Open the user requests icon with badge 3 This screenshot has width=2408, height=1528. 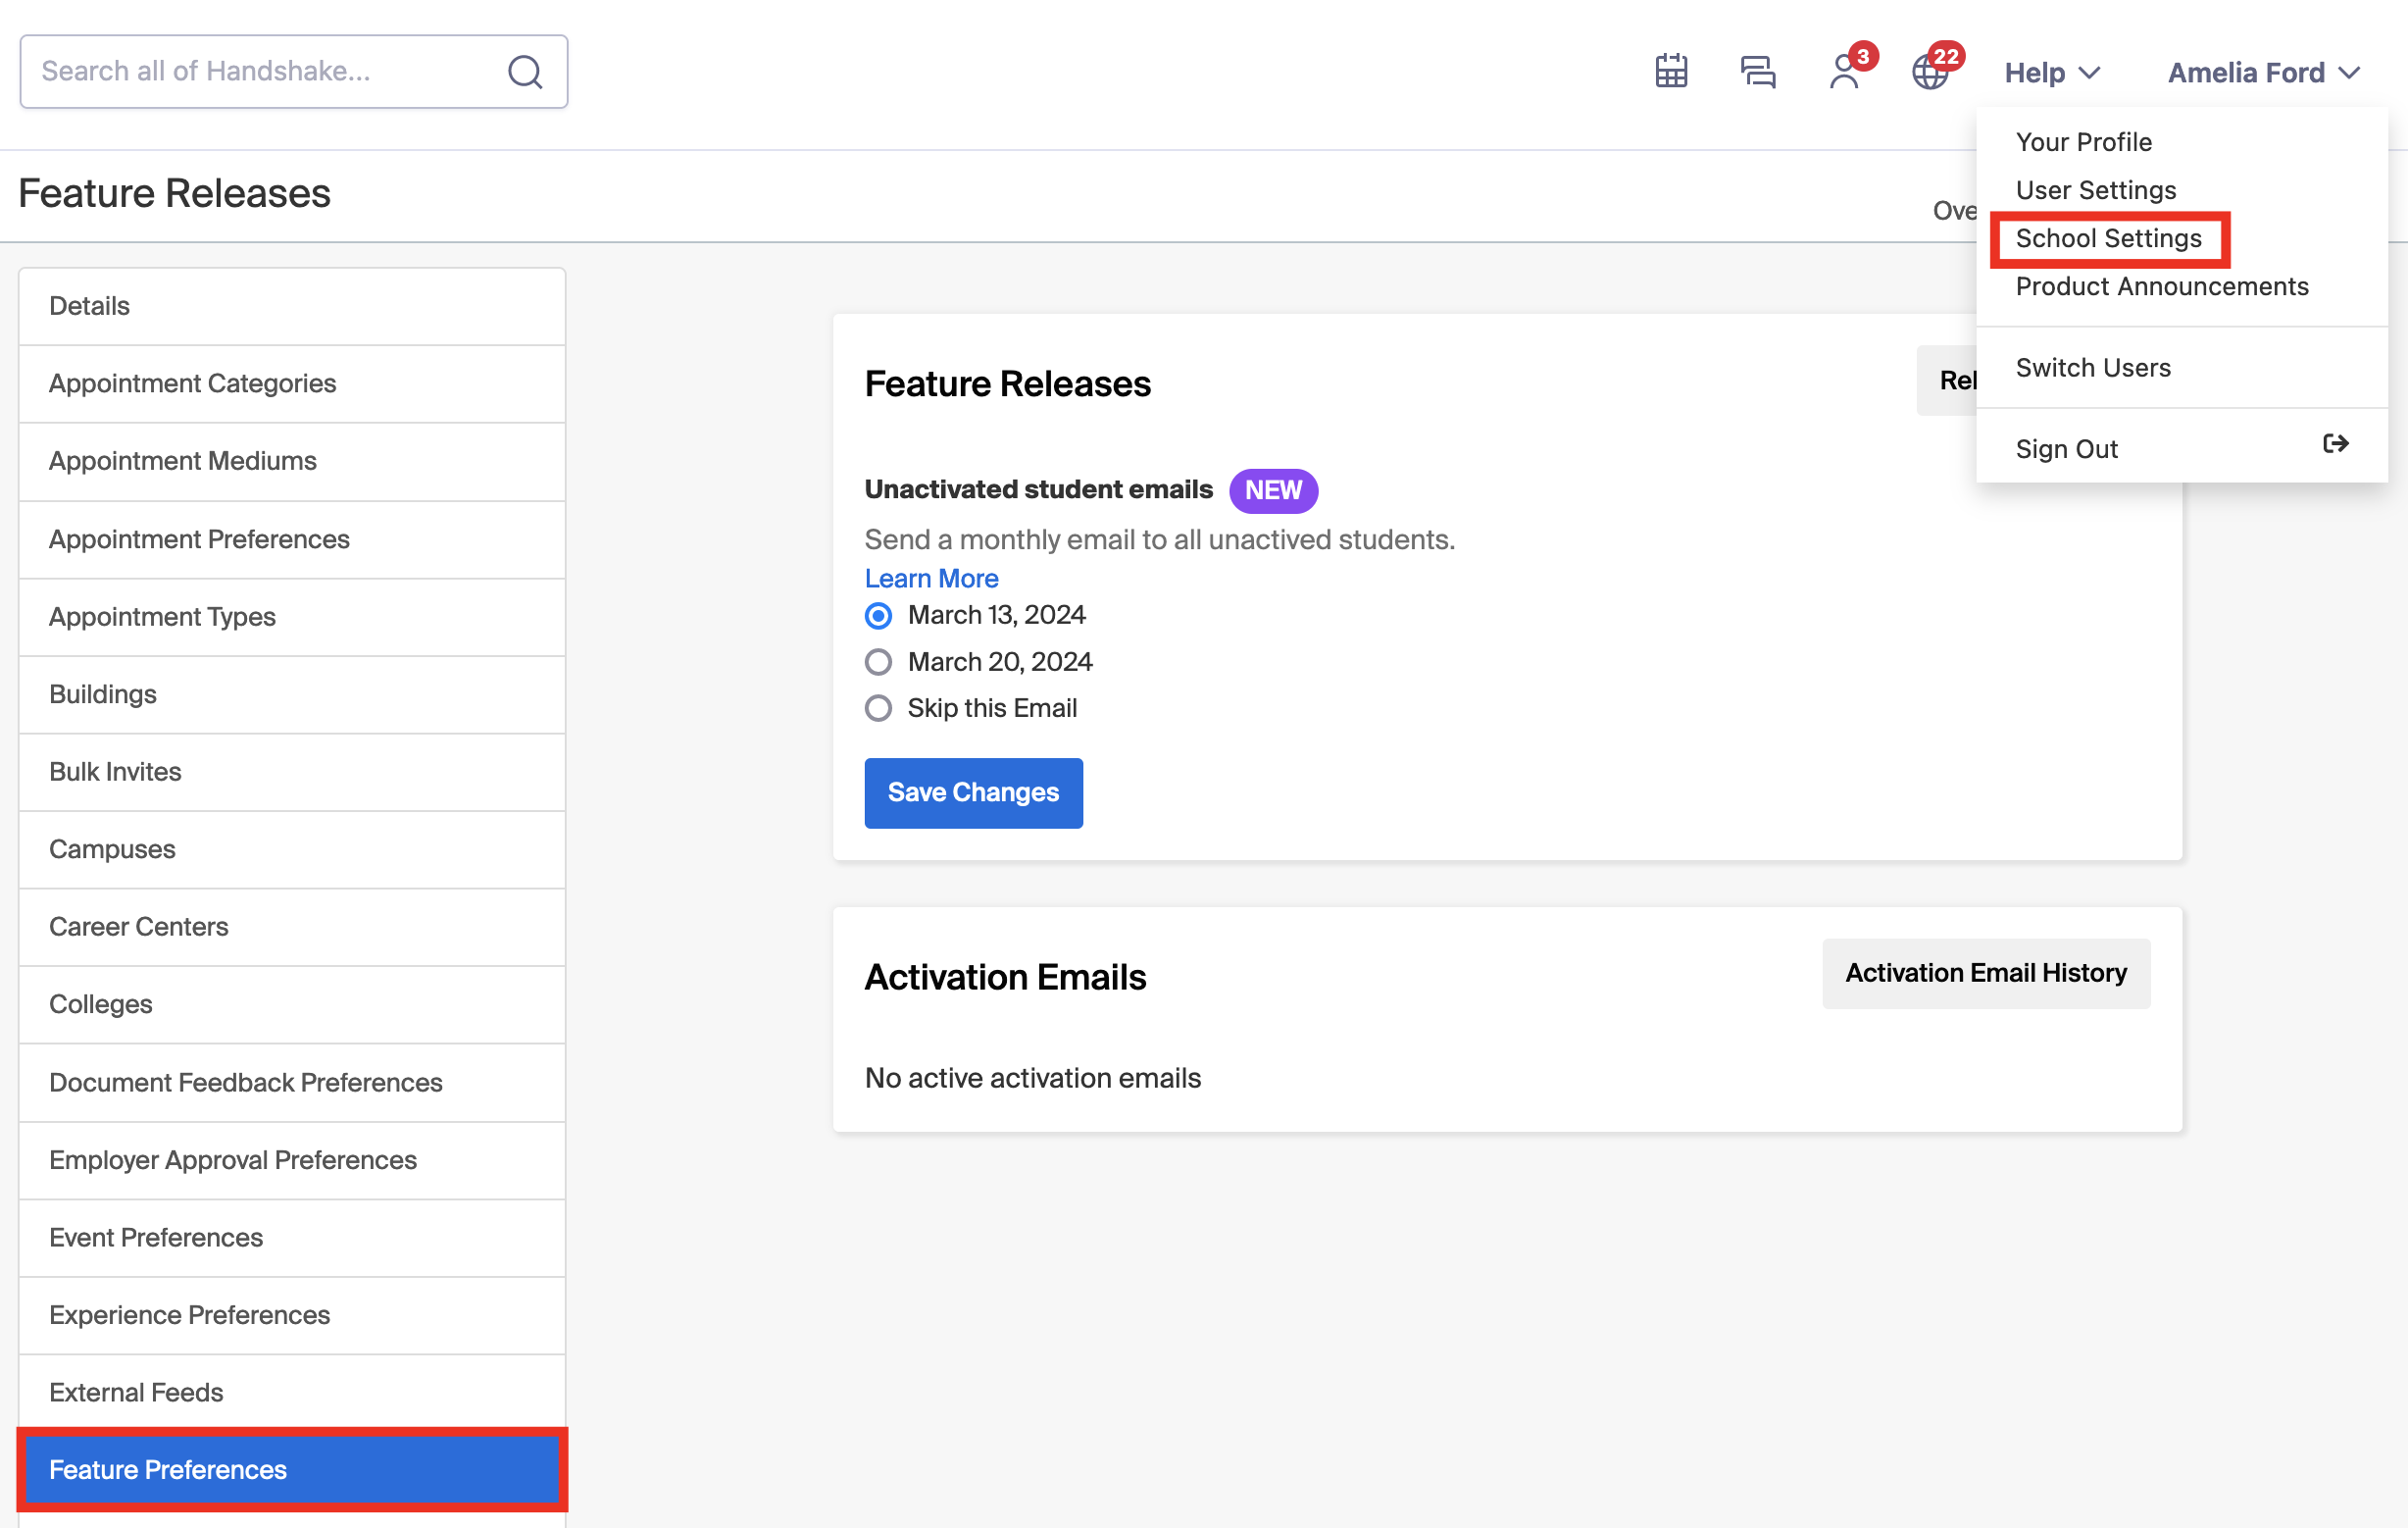pos(1845,72)
